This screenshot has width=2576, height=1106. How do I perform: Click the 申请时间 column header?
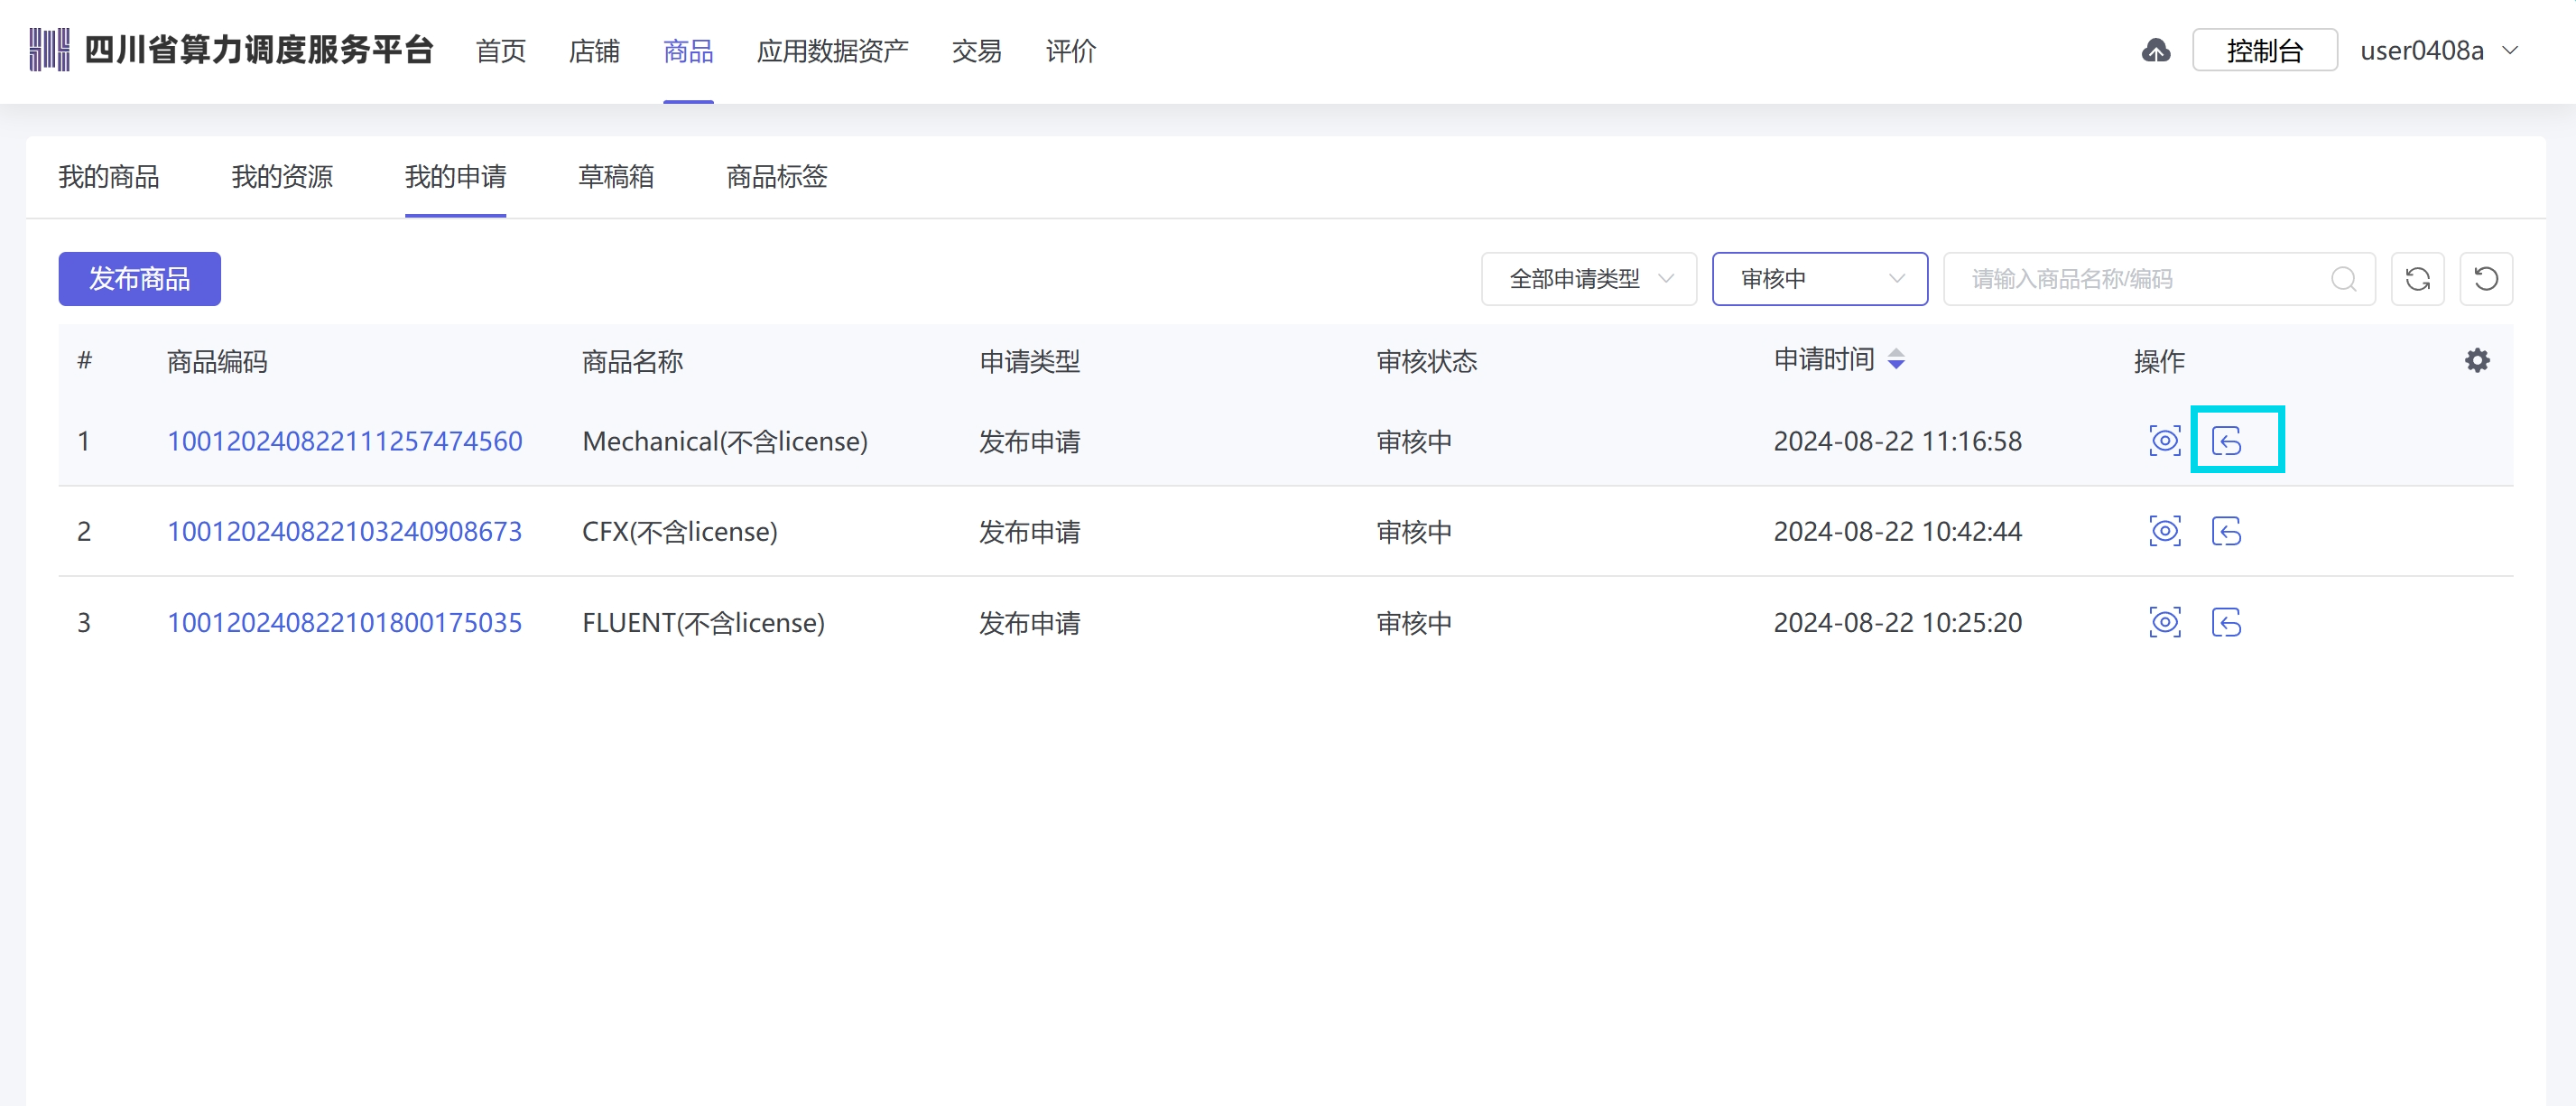coord(1824,360)
